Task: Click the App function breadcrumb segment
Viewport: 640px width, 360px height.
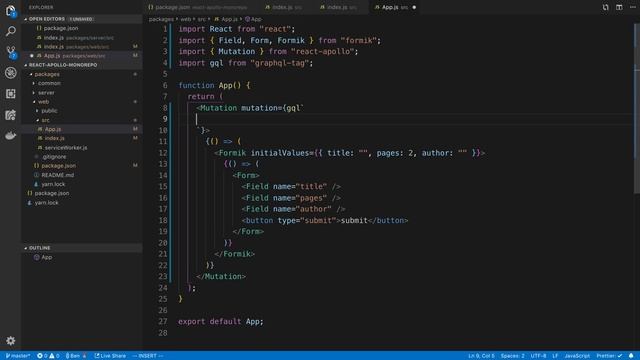Action: [x=253, y=19]
